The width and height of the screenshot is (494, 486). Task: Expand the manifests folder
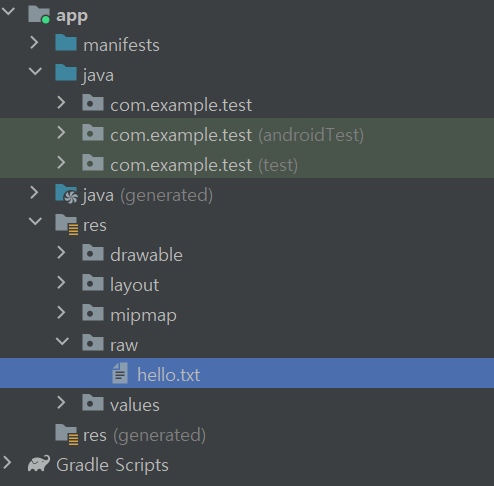coord(34,43)
